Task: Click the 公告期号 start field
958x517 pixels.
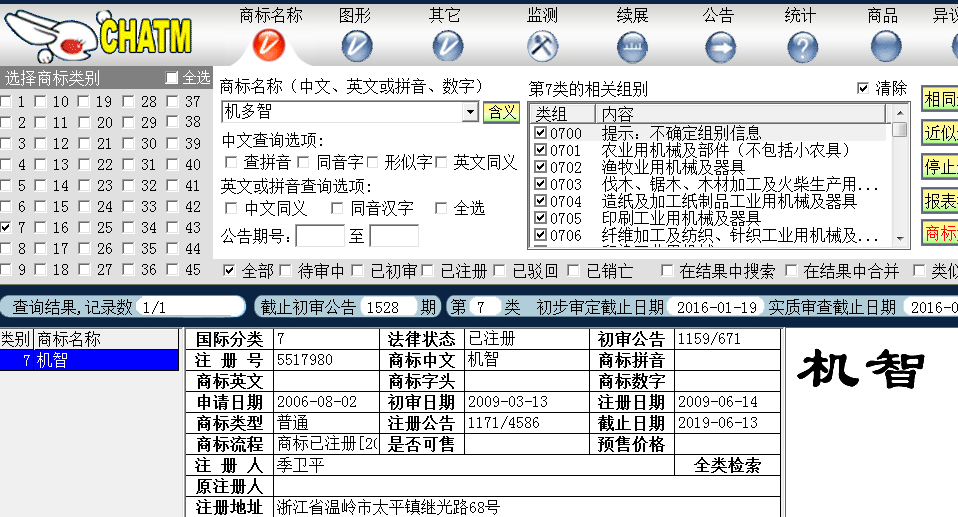Action: pyautogui.click(x=320, y=235)
